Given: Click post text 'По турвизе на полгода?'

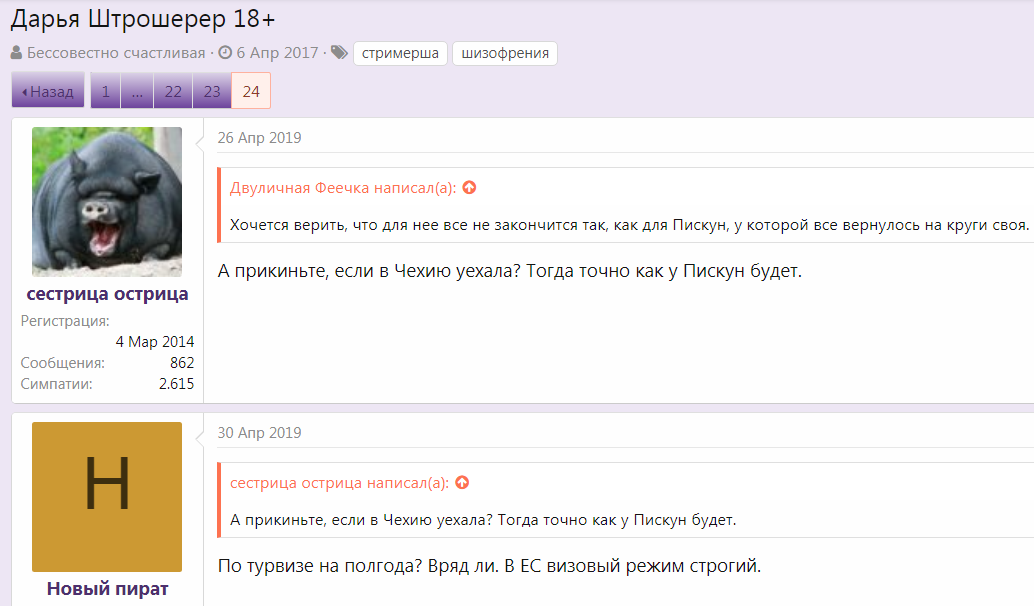Looking at the screenshot, I should point(320,566).
